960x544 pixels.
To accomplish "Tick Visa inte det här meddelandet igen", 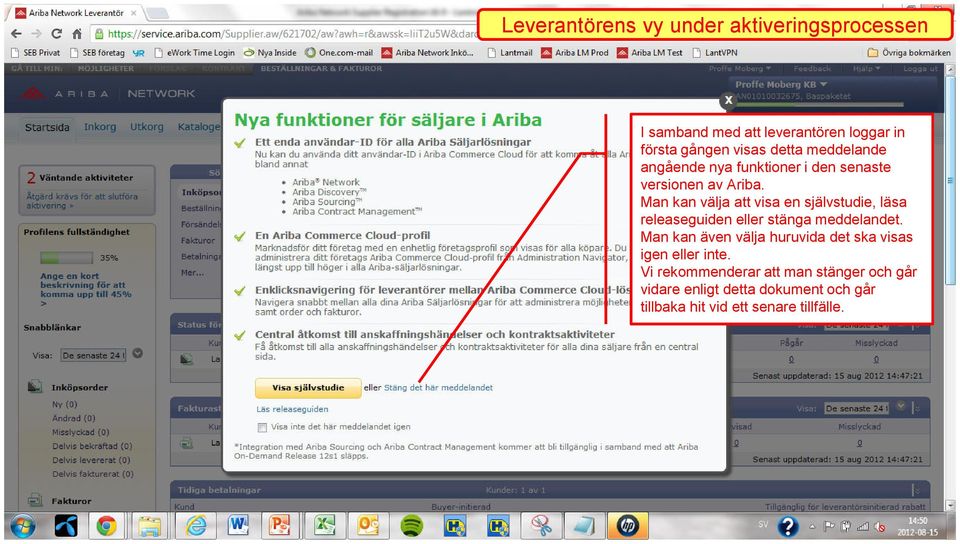I will tap(262, 427).
